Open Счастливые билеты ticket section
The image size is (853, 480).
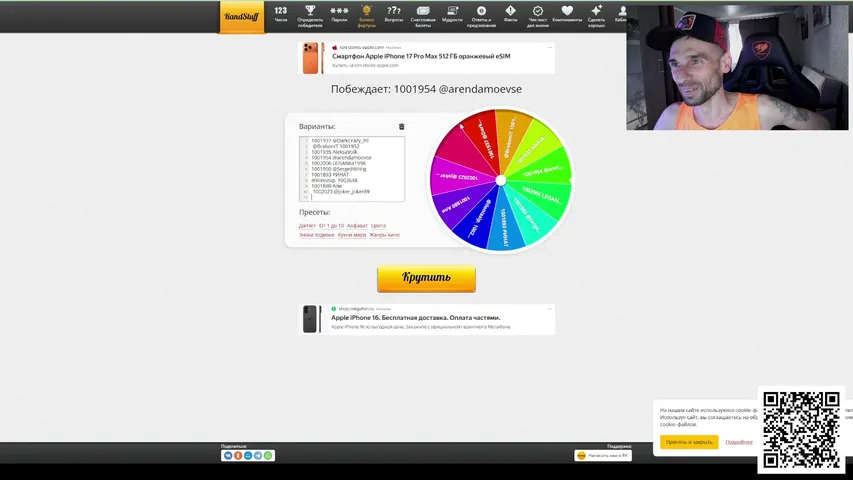click(x=423, y=16)
